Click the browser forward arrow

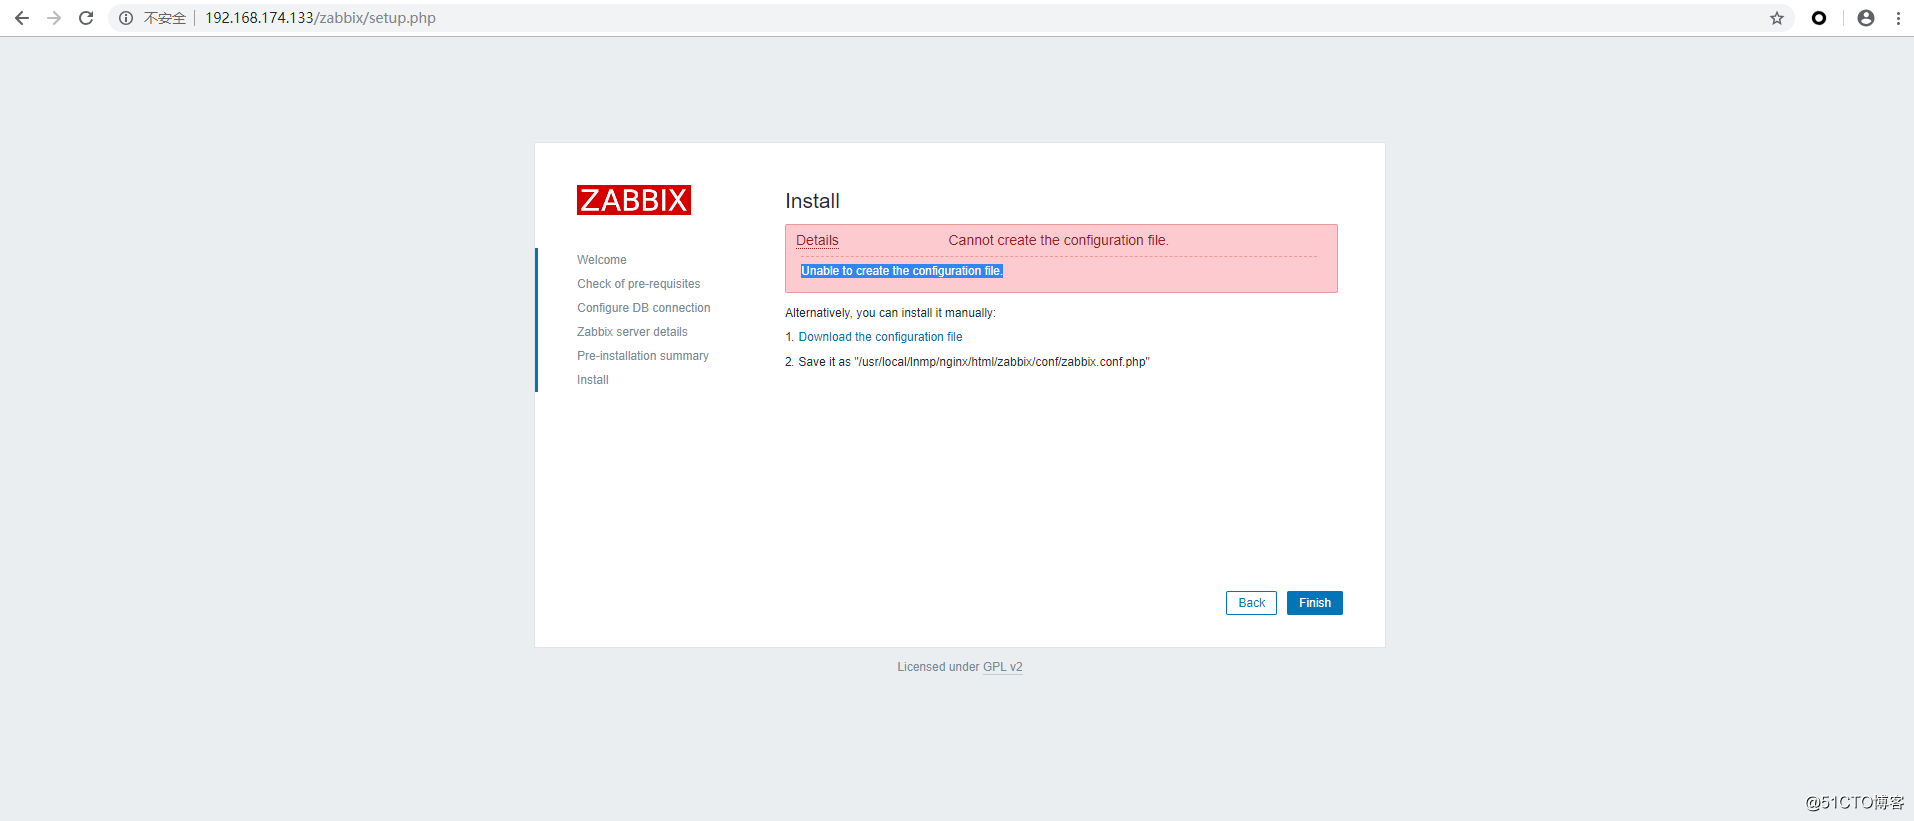(x=54, y=18)
